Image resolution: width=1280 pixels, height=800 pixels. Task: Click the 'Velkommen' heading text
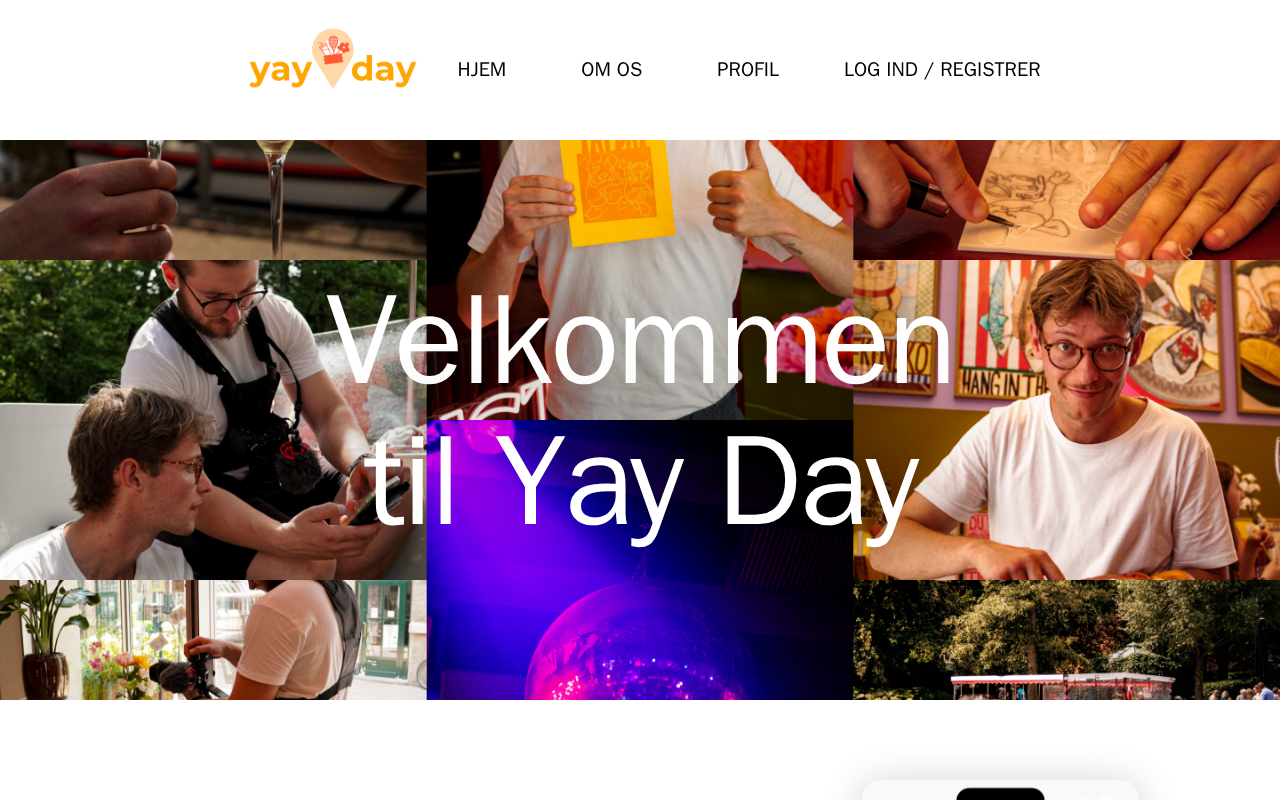pos(640,340)
